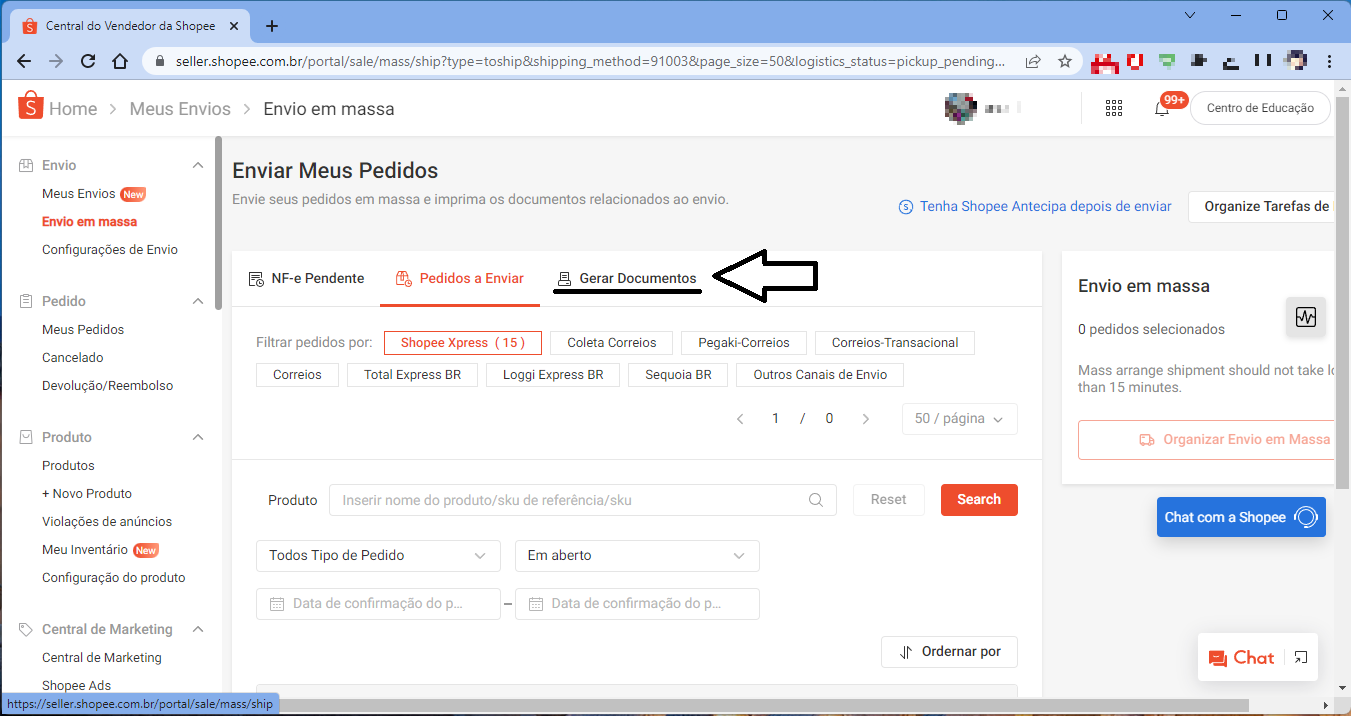Screen dimensions: 1351x716
Task: Open Shopee Ads in the sidebar
Action: pos(76,686)
